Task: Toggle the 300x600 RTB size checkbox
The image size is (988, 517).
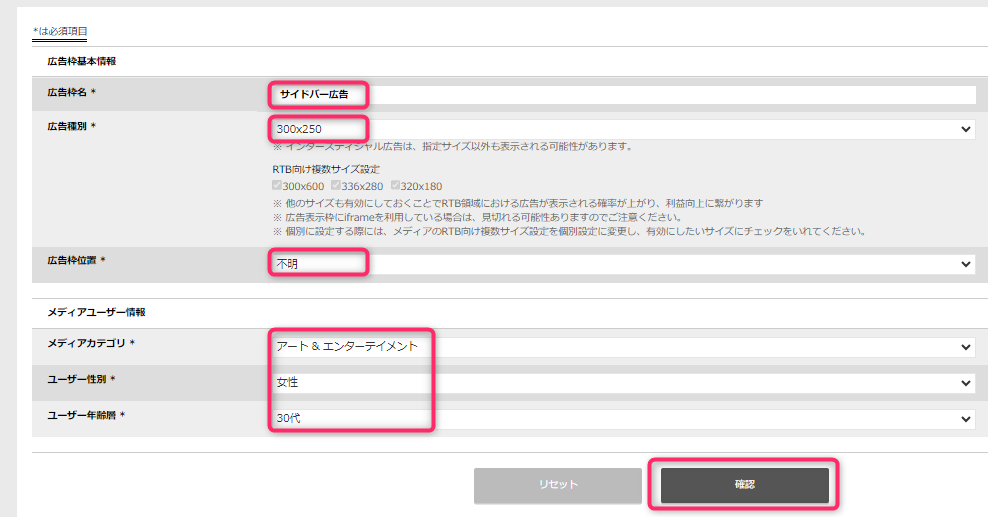Action: [277, 186]
